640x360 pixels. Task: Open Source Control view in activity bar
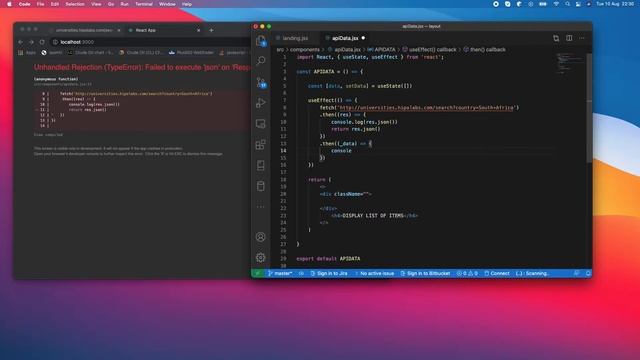pos(261,82)
